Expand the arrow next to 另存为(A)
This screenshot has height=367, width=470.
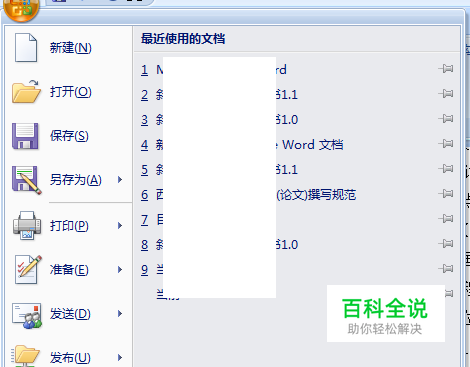(x=120, y=180)
